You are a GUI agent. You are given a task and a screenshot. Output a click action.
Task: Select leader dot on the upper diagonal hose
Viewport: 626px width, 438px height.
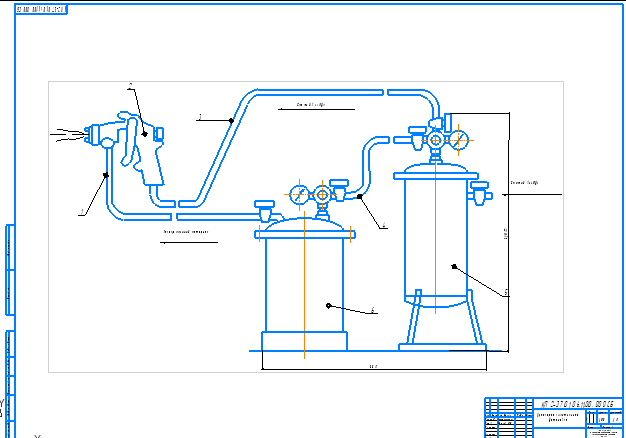click(231, 121)
